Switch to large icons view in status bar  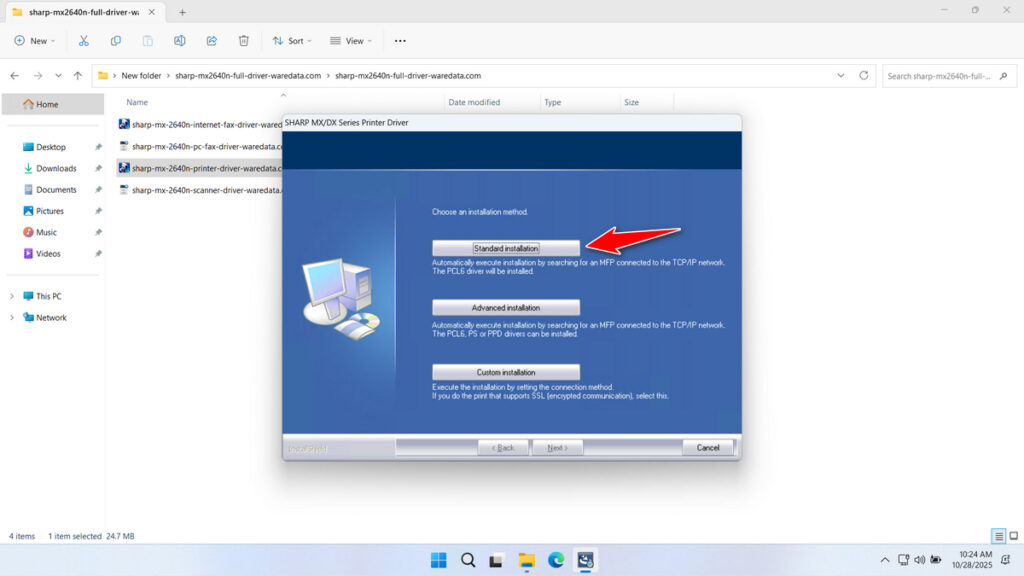point(1012,536)
